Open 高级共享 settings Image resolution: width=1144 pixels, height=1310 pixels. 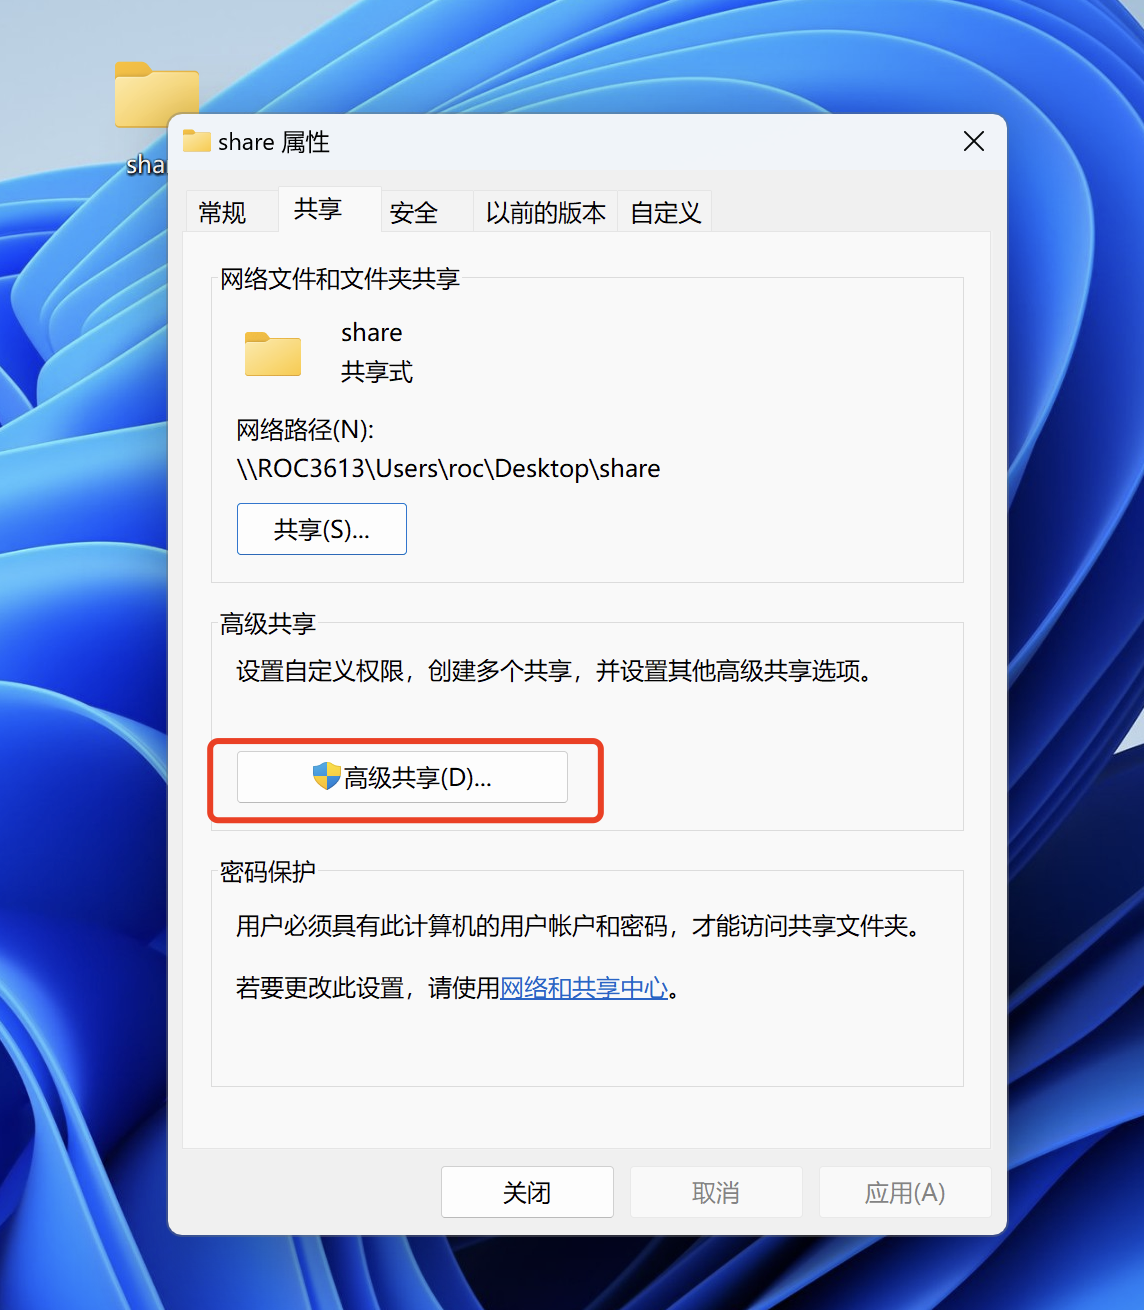pyautogui.click(x=401, y=777)
